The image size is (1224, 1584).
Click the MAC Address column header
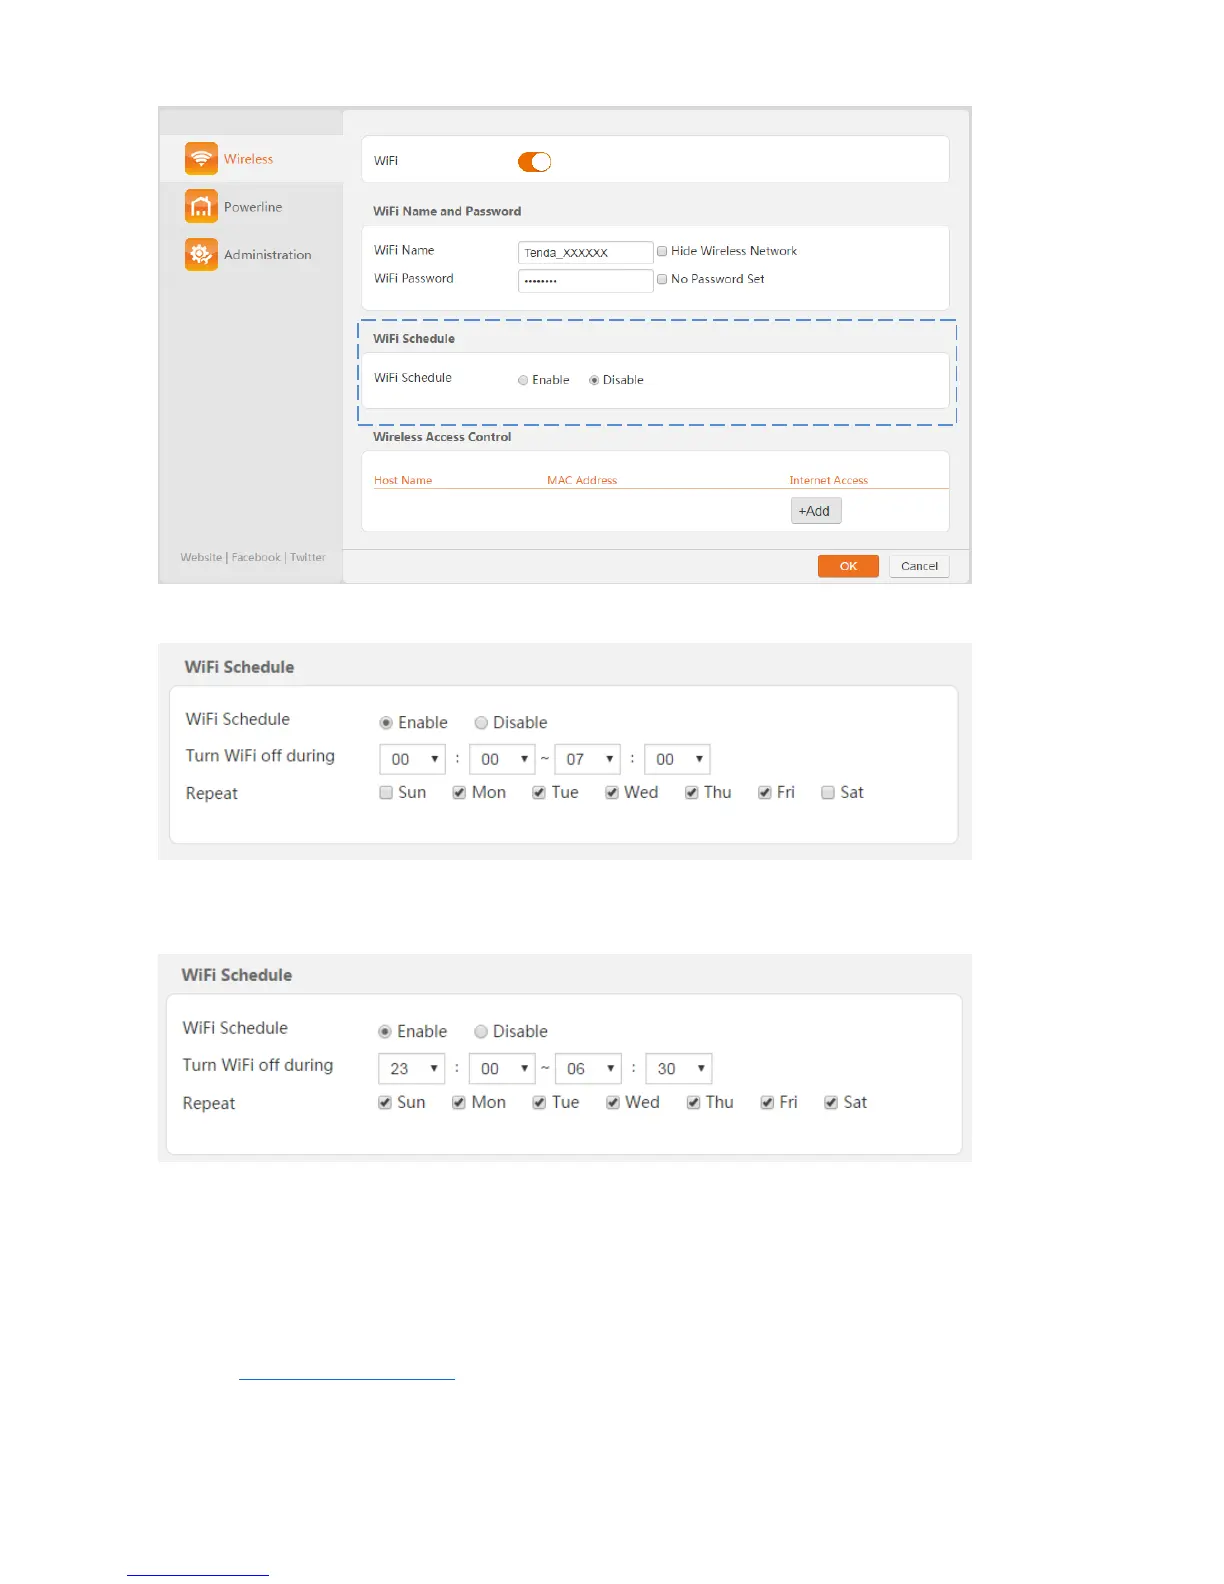click(x=582, y=480)
